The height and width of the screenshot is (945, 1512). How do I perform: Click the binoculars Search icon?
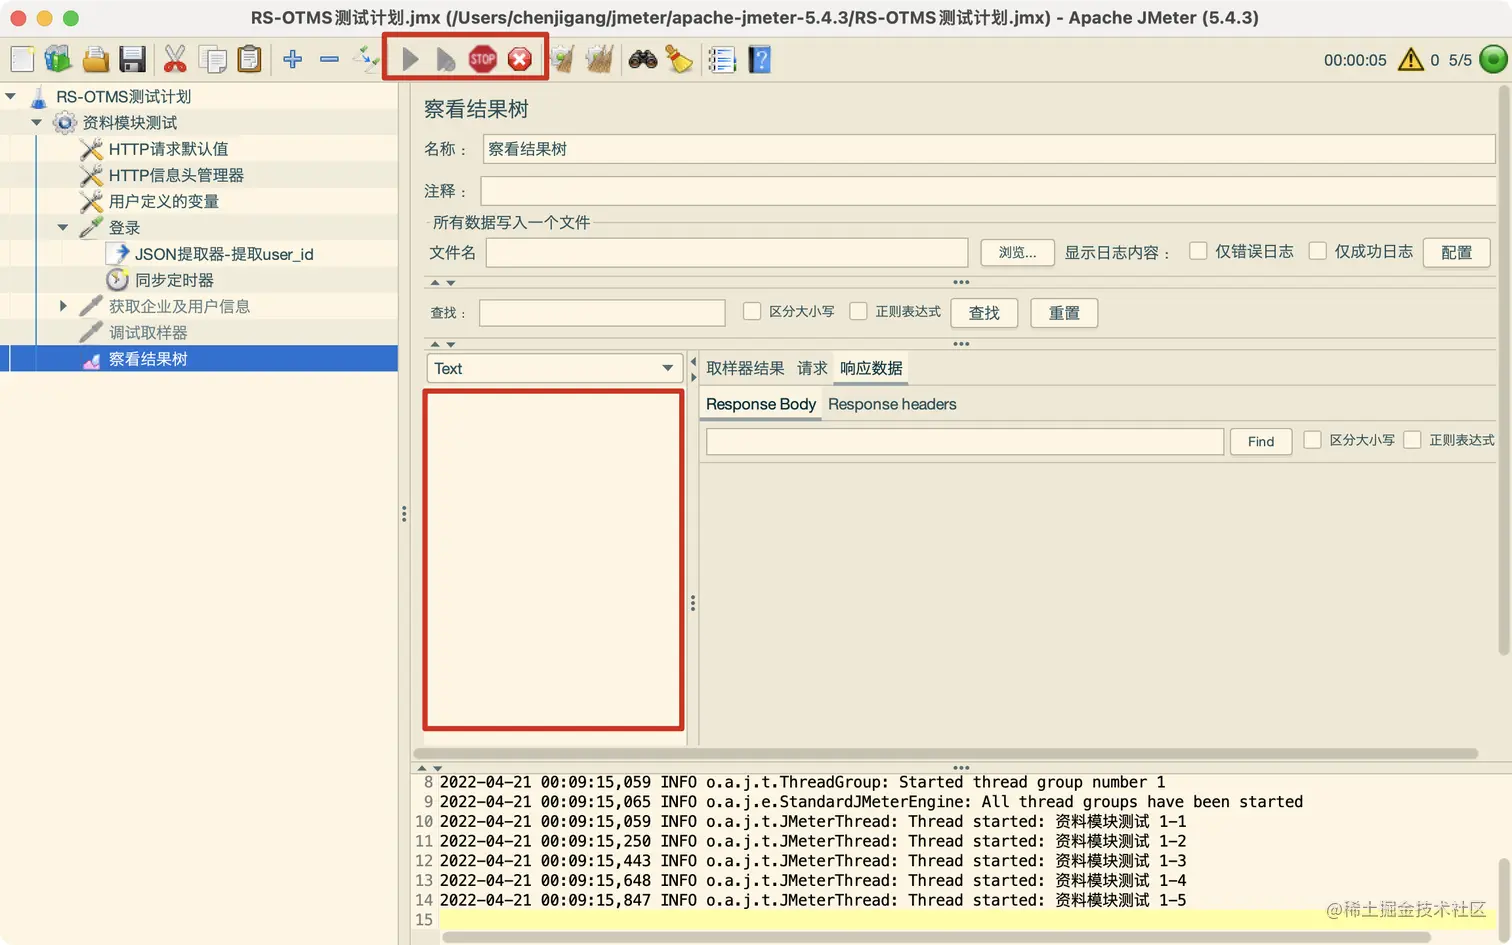[643, 59]
